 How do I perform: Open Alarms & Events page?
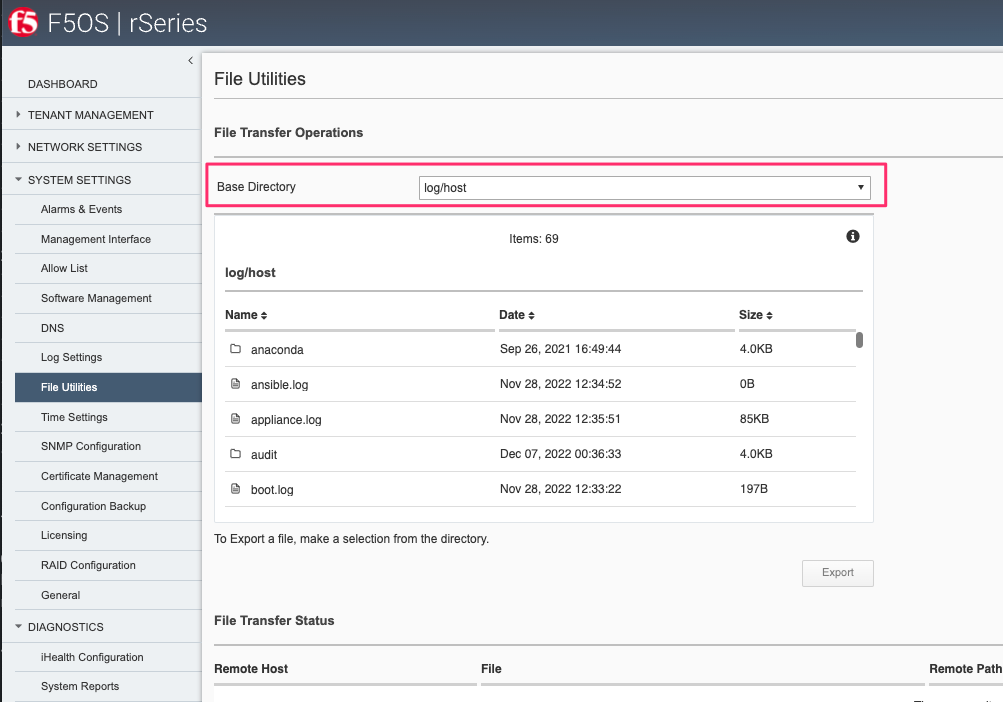[81, 209]
